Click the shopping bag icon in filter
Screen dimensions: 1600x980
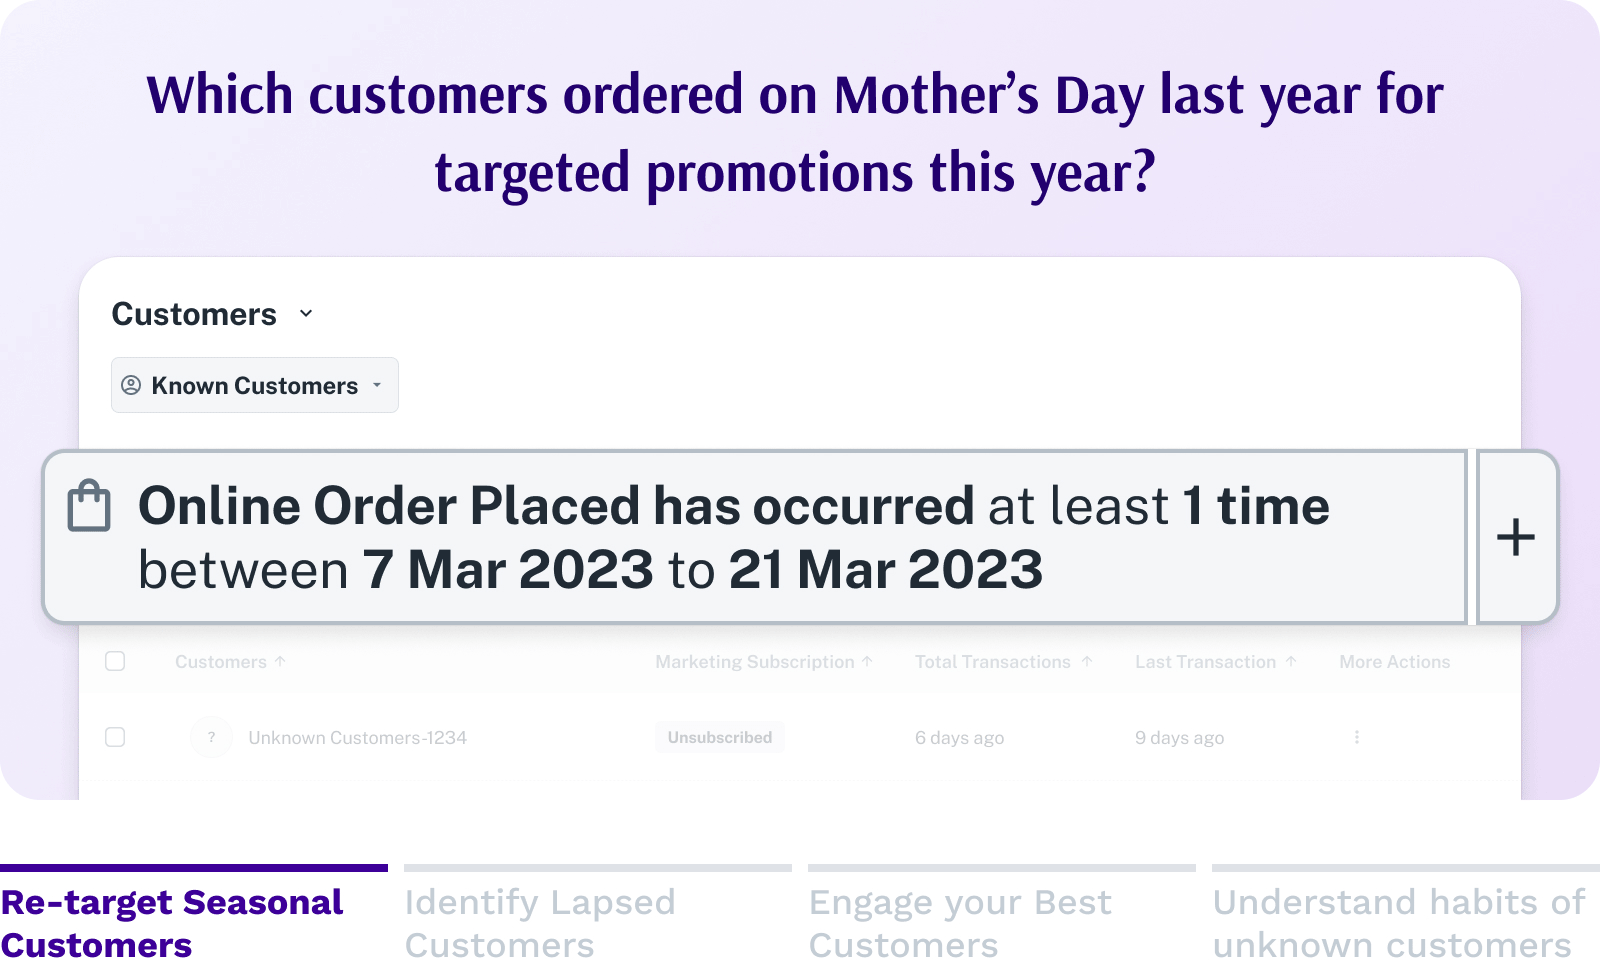pos(89,506)
